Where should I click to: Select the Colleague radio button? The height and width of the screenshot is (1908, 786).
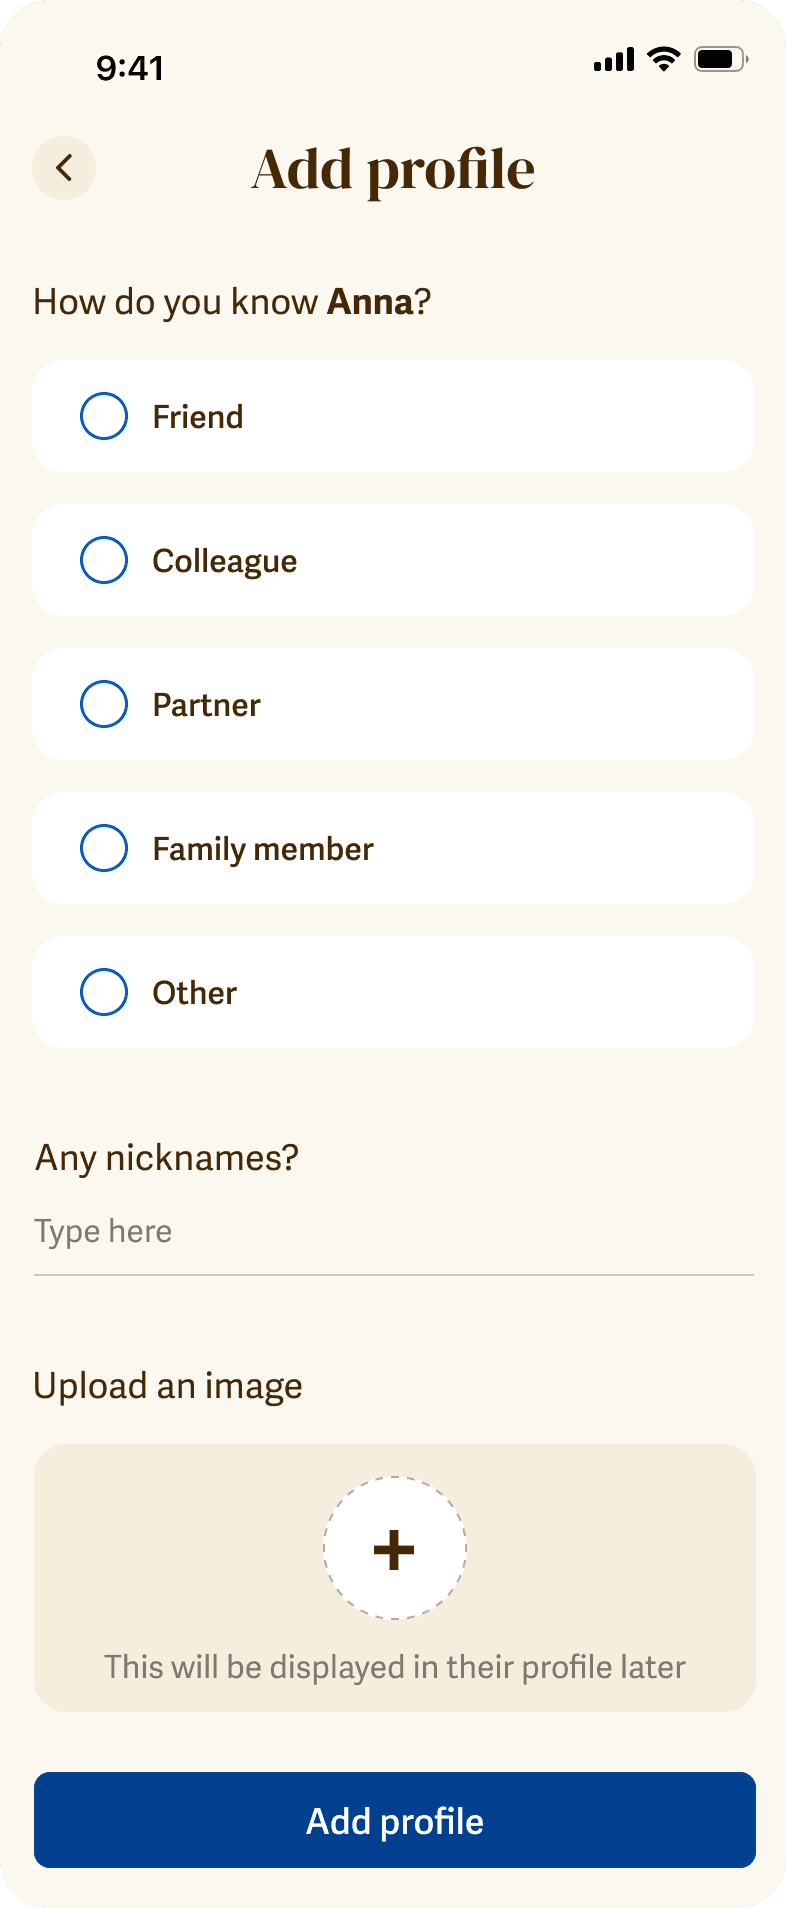(104, 560)
